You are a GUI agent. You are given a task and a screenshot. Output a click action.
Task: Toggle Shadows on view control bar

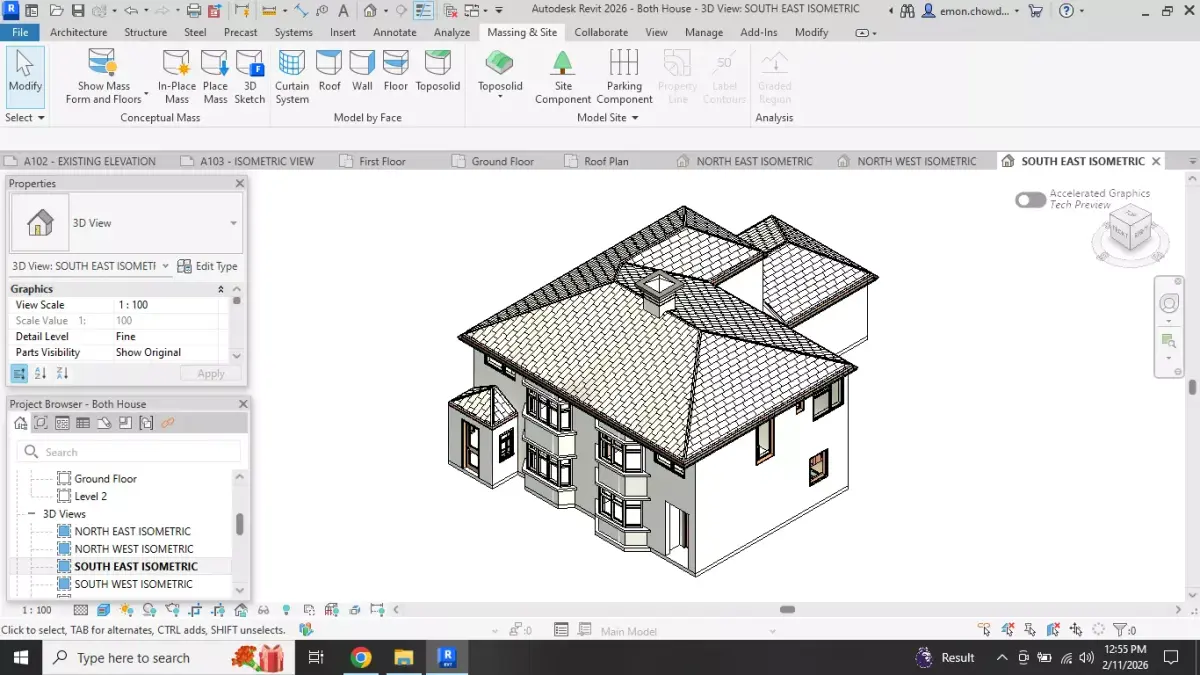[149, 609]
